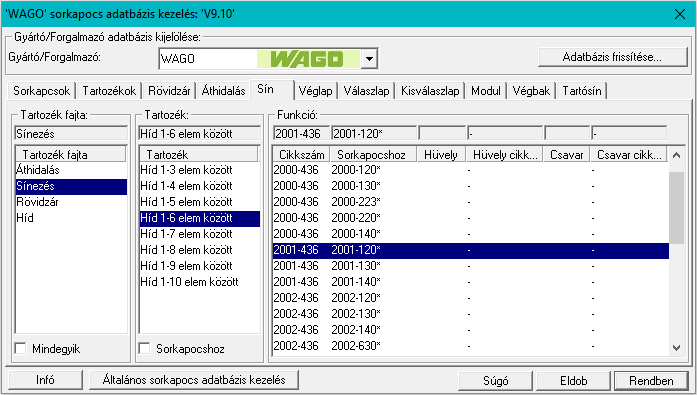Confirm with the Rendben button

click(651, 381)
